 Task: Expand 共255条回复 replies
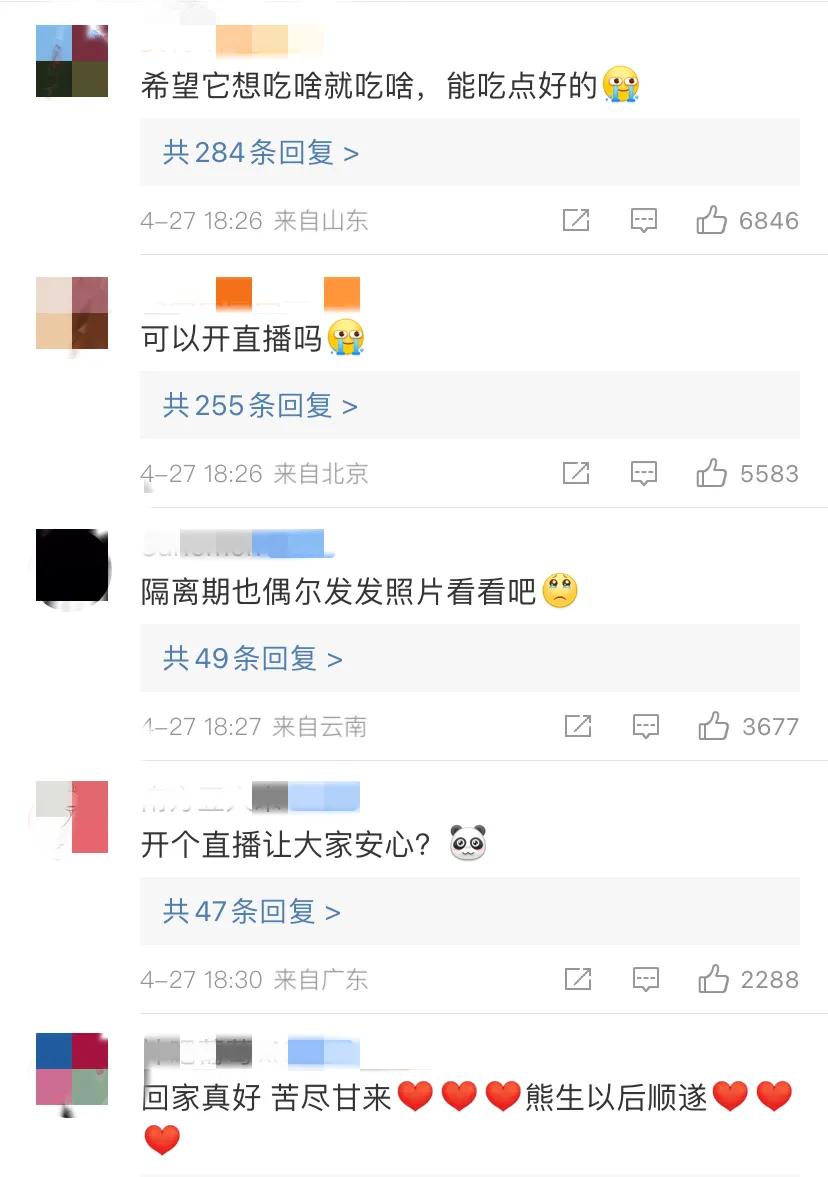coord(260,405)
